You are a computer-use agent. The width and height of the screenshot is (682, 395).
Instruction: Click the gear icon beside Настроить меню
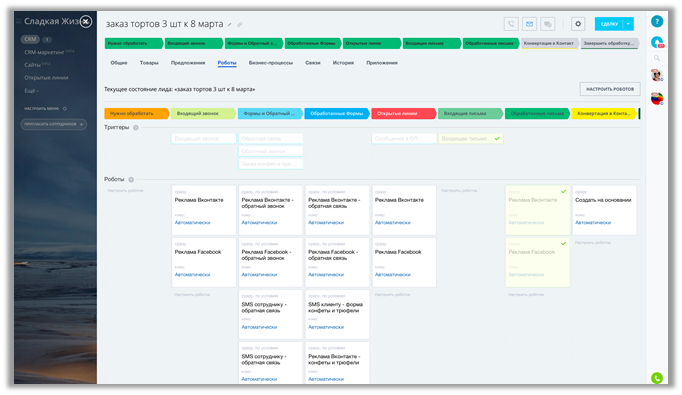(x=65, y=109)
